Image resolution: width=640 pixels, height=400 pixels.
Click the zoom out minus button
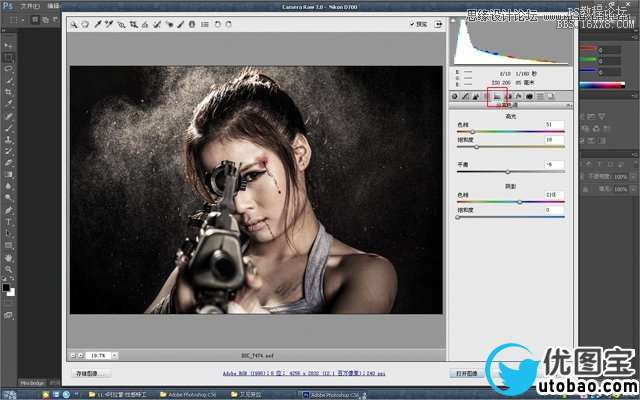(73, 356)
